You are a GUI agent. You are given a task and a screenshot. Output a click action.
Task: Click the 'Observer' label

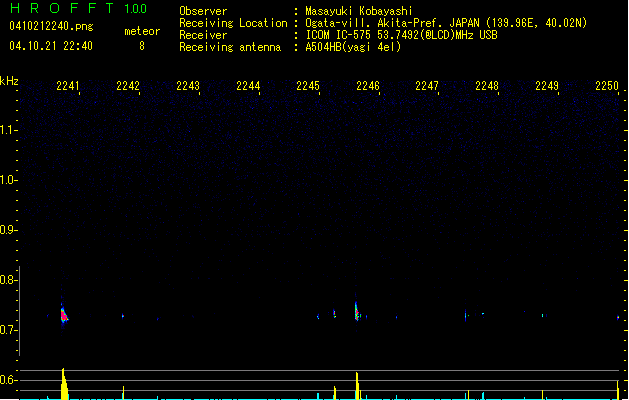(x=203, y=11)
